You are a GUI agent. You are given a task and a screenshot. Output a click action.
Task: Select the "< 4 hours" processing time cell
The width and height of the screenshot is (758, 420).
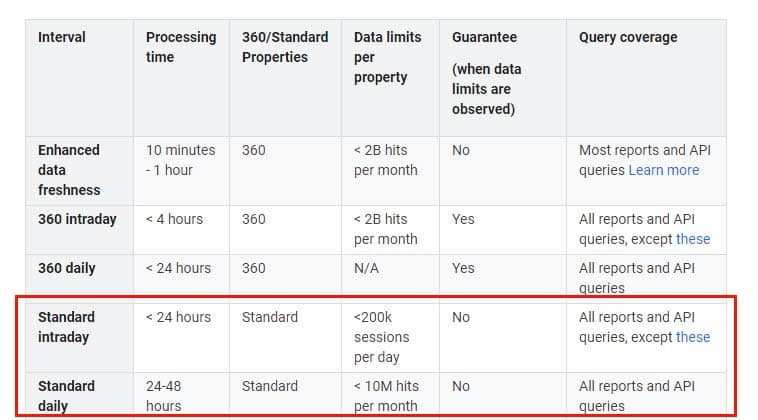pos(174,219)
